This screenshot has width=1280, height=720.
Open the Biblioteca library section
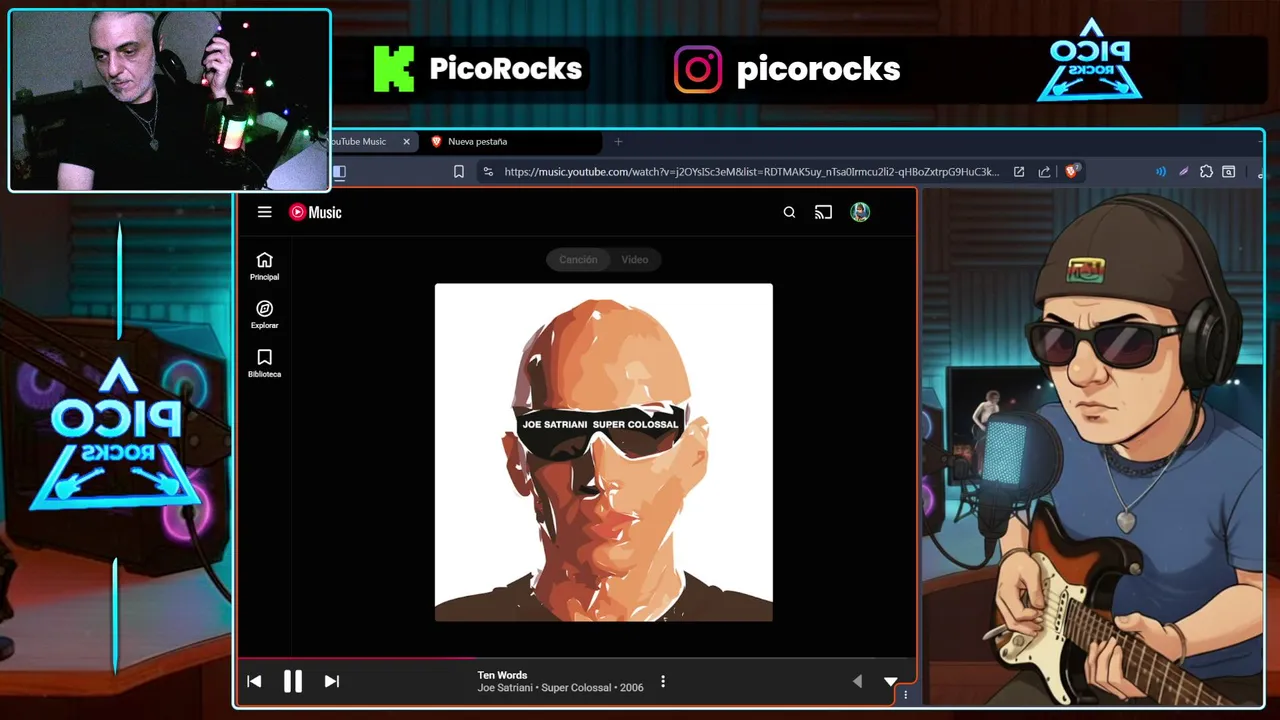point(264,364)
